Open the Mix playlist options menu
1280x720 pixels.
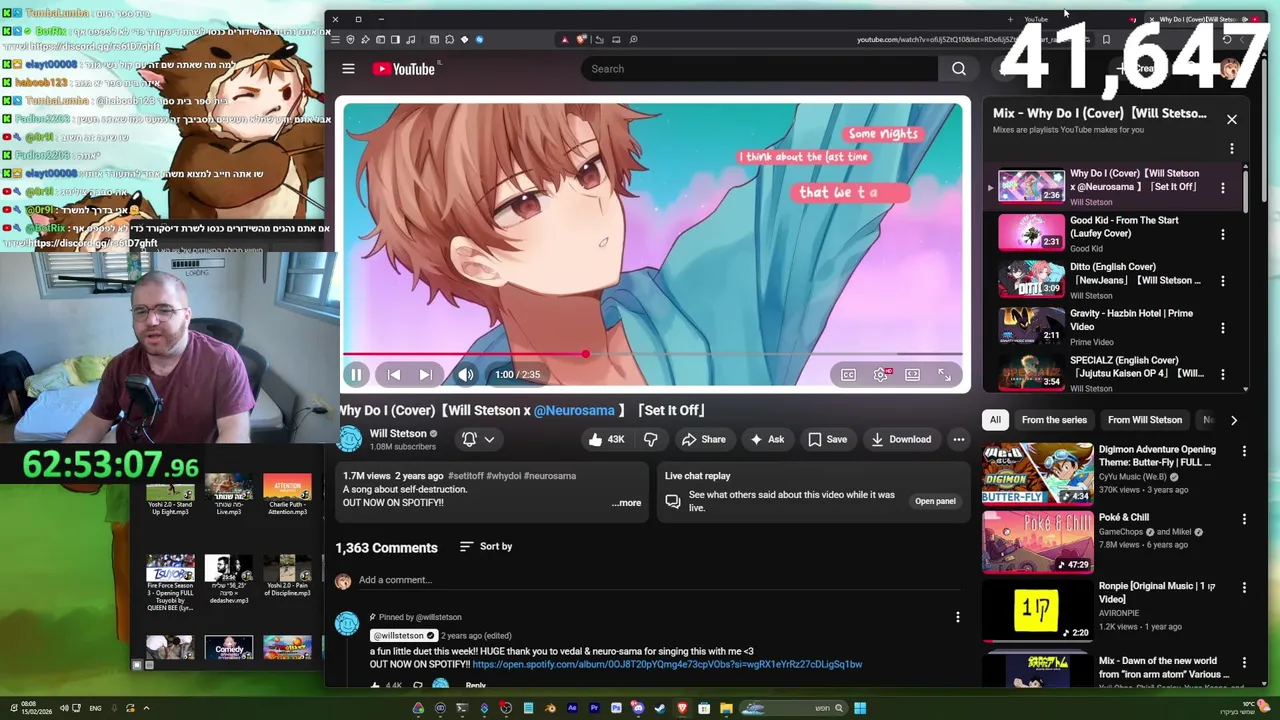[1232, 149]
